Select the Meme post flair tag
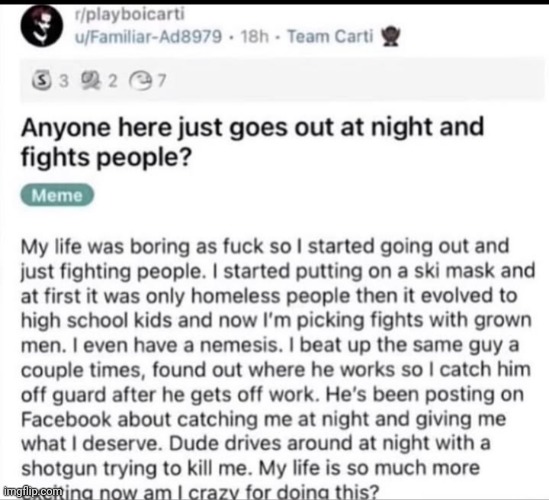 click(x=57, y=195)
